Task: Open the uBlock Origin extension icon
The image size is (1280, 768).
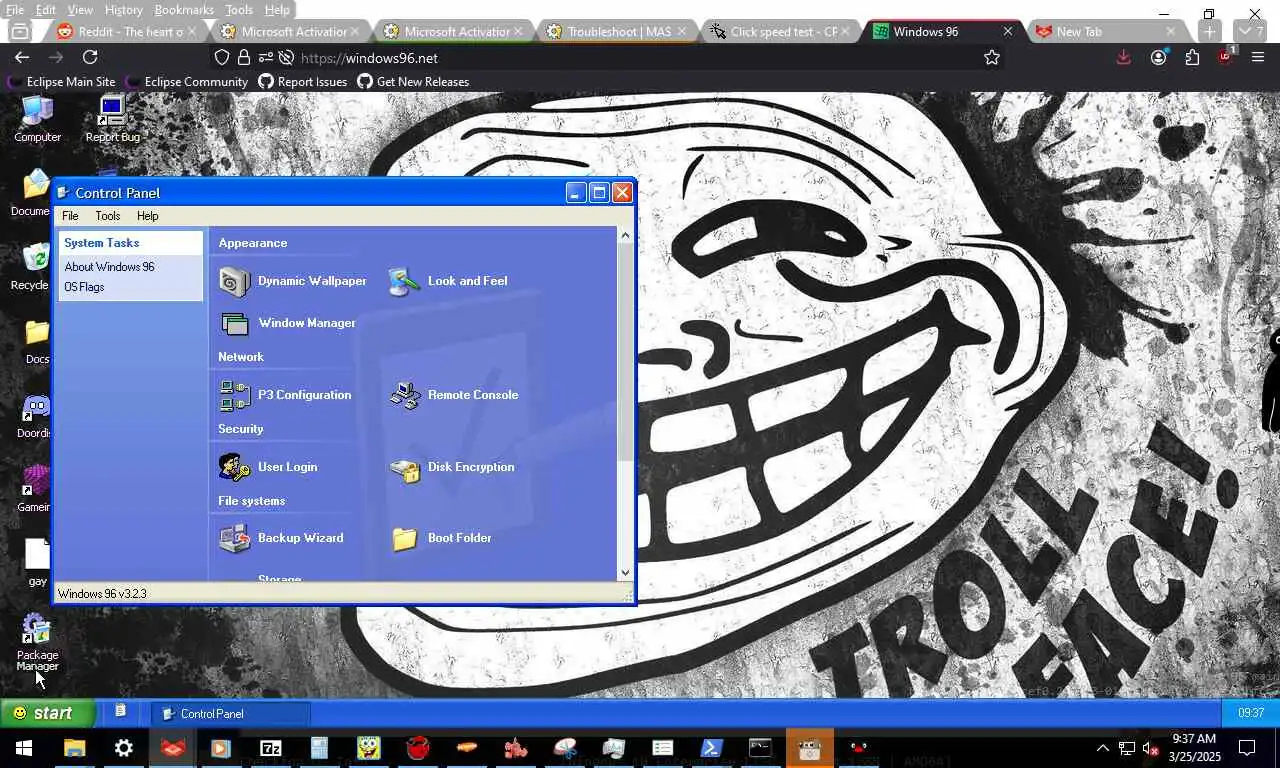Action: (x=1225, y=57)
